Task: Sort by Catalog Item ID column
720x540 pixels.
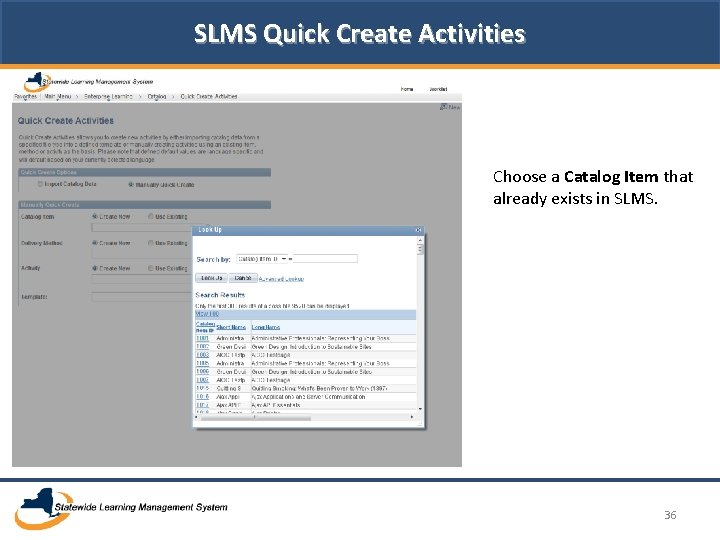Action: click(x=205, y=327)
